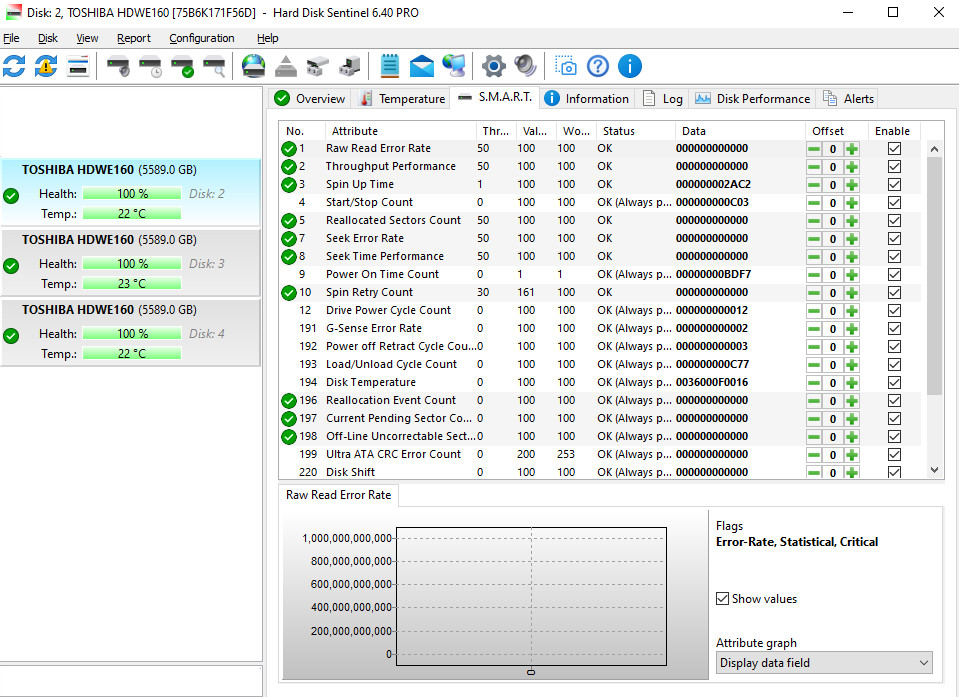Click green minus for Power On Time Count offset
Screen dimensions: 959x697
813,275
